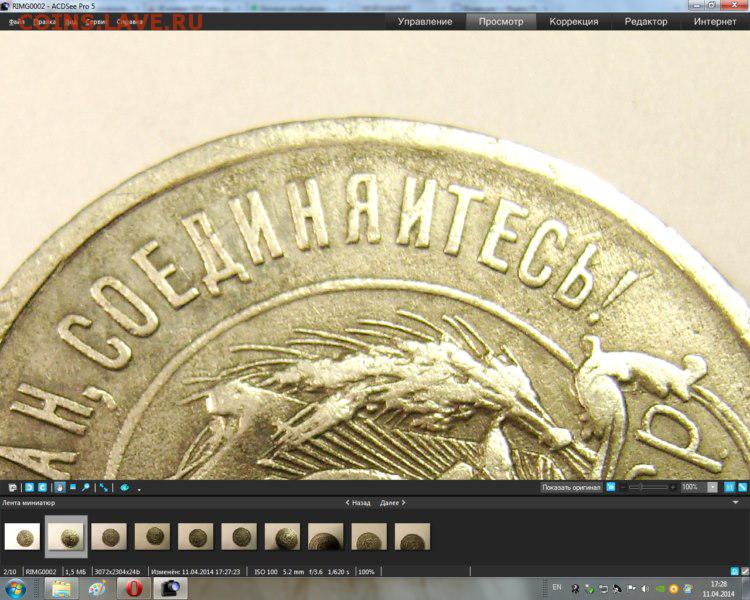
Task: Switch to the Просмотр mode tab
Action: pyautogui.click(x=501, y=22)
